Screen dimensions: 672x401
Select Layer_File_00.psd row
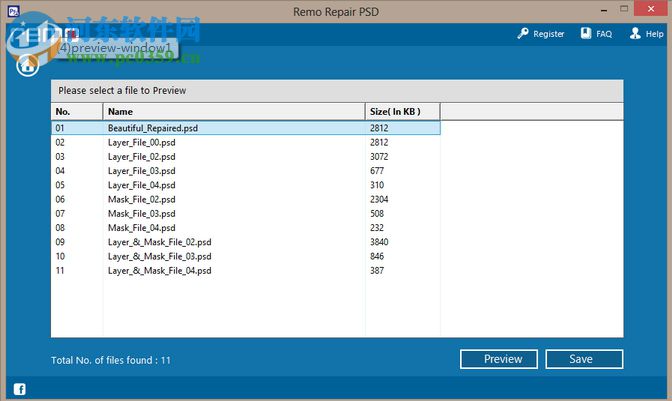tap(246, 142)
